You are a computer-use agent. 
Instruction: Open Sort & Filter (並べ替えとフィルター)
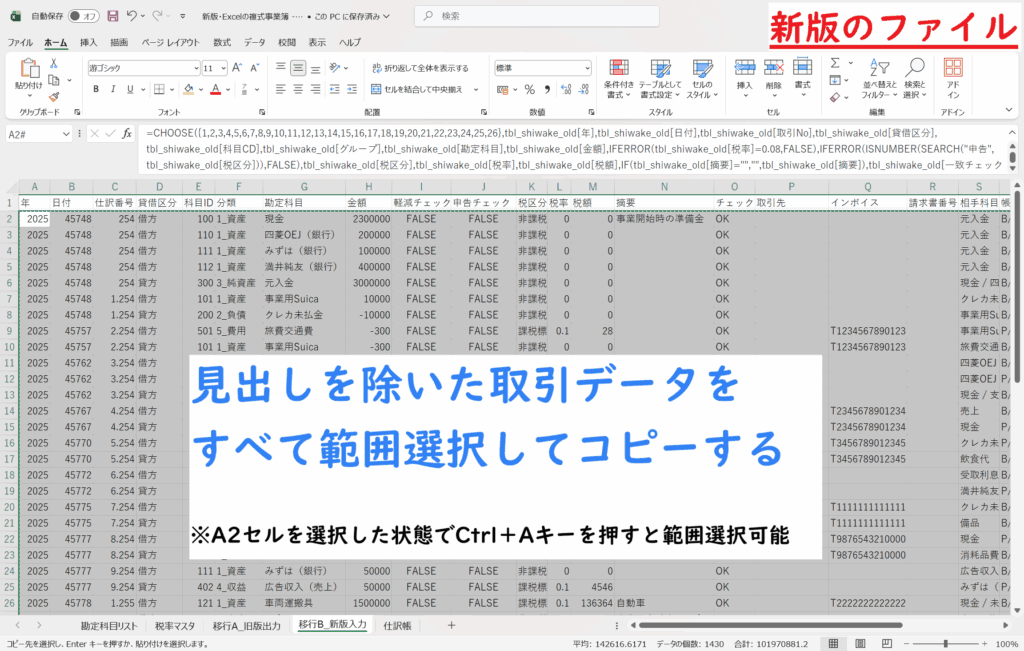click(880, 78)
